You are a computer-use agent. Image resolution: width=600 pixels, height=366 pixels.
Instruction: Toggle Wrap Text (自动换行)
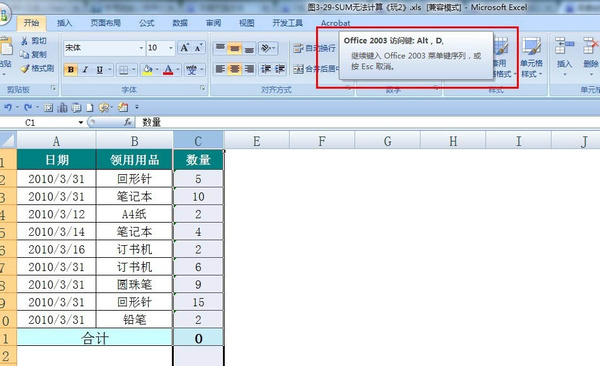[x=314, y=48]
